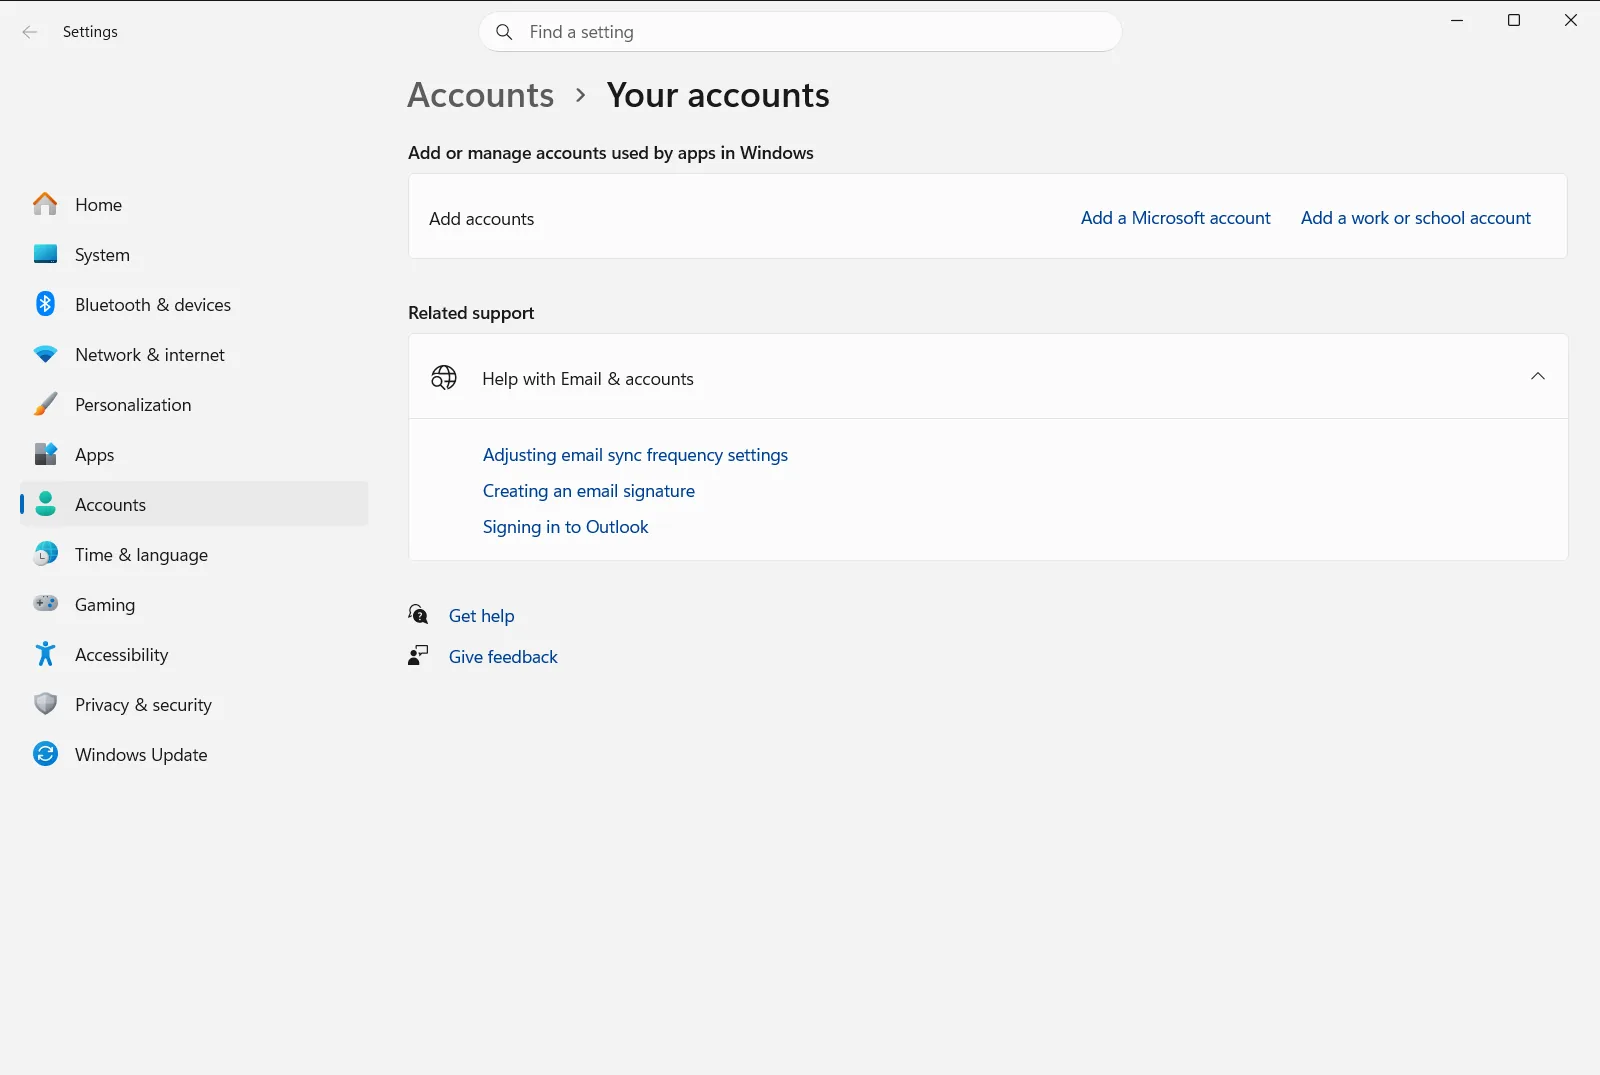This screenshot has height=1075, width=1600.
Task: Click the Accessibility figure icon
Action: (45, 654)
